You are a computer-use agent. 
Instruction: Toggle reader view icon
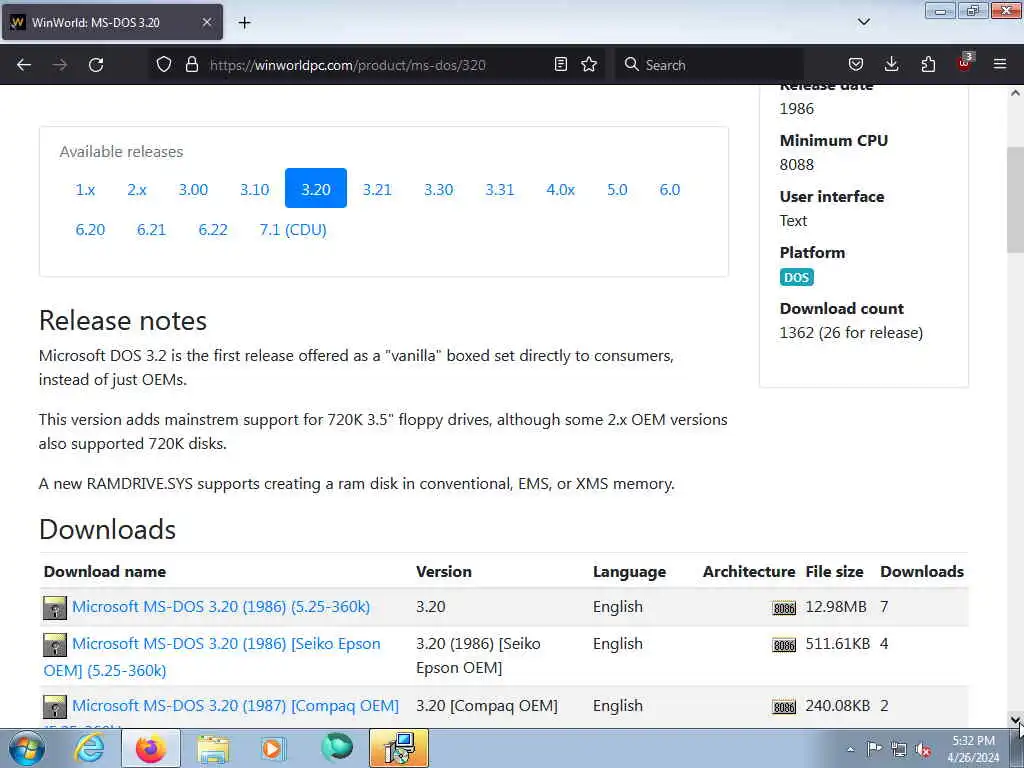(x=560, y=65)
